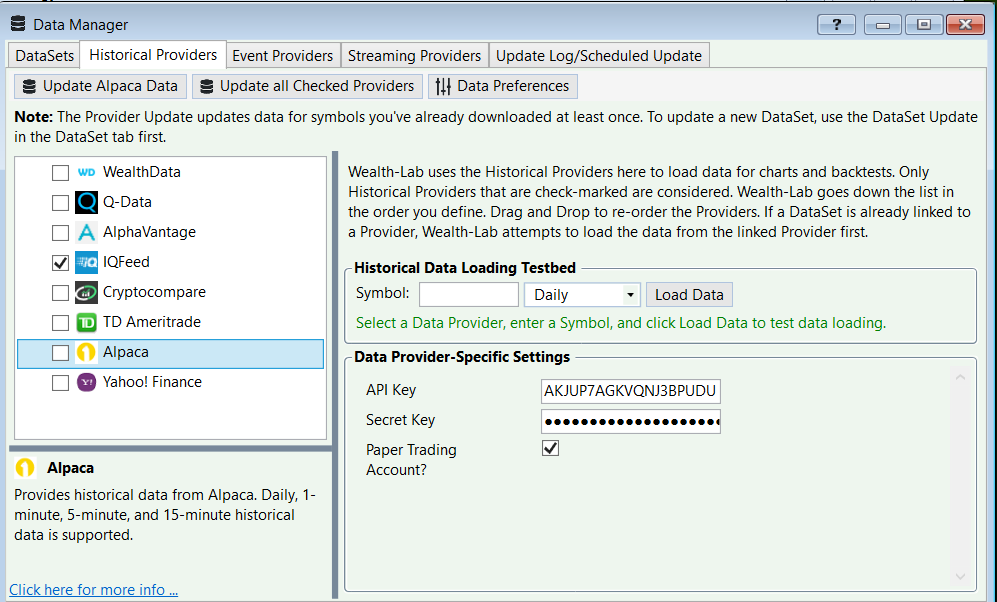Click Update Alpaca Data button
This screenshot has width=997, height=602.
[100, 86]
